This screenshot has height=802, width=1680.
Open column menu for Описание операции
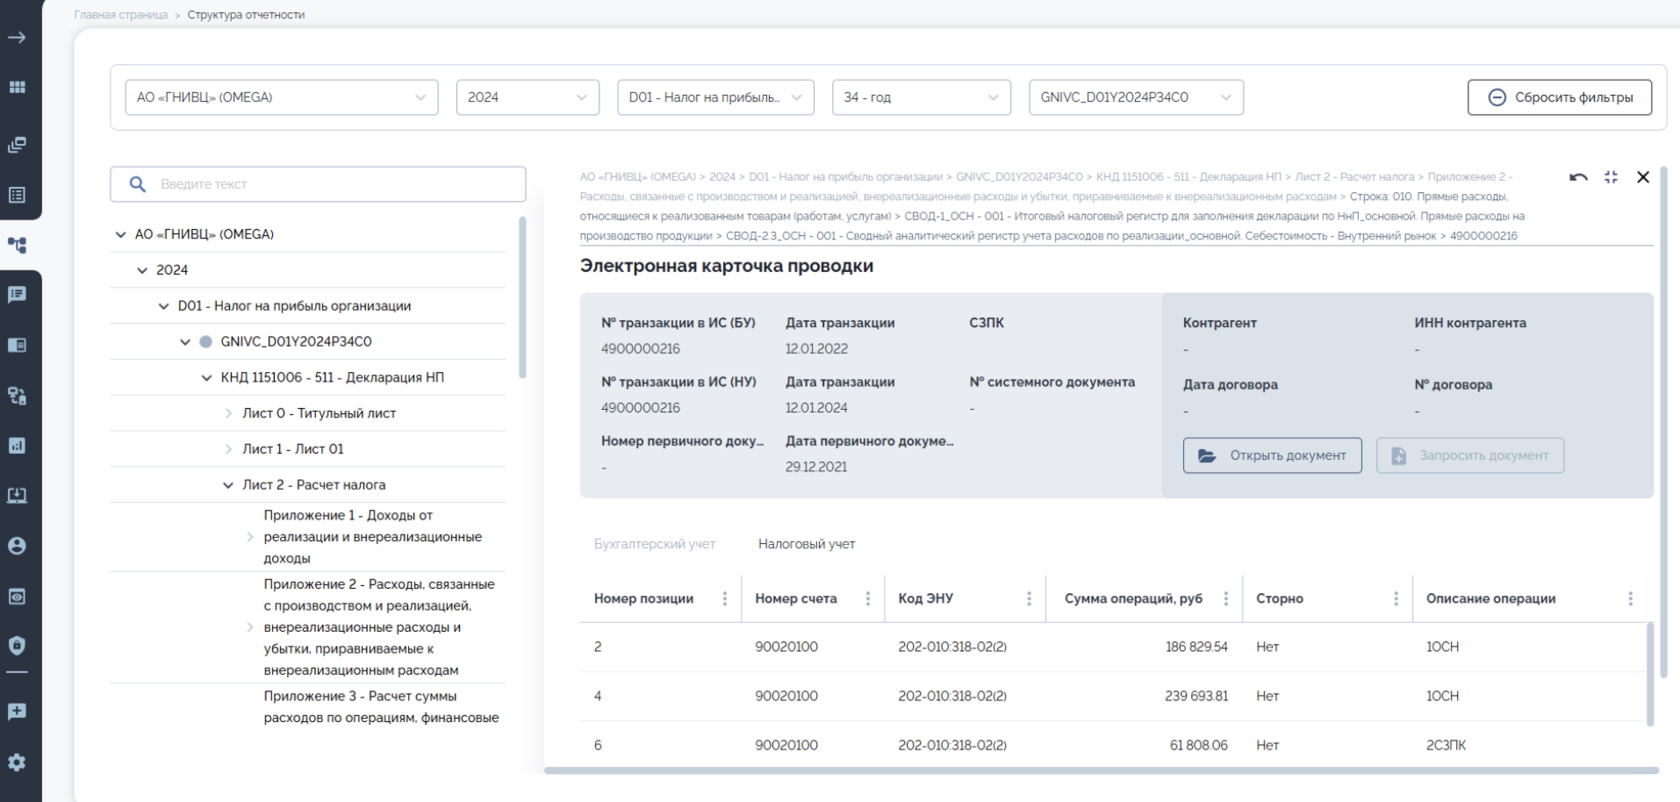[x=1630, y=599]
